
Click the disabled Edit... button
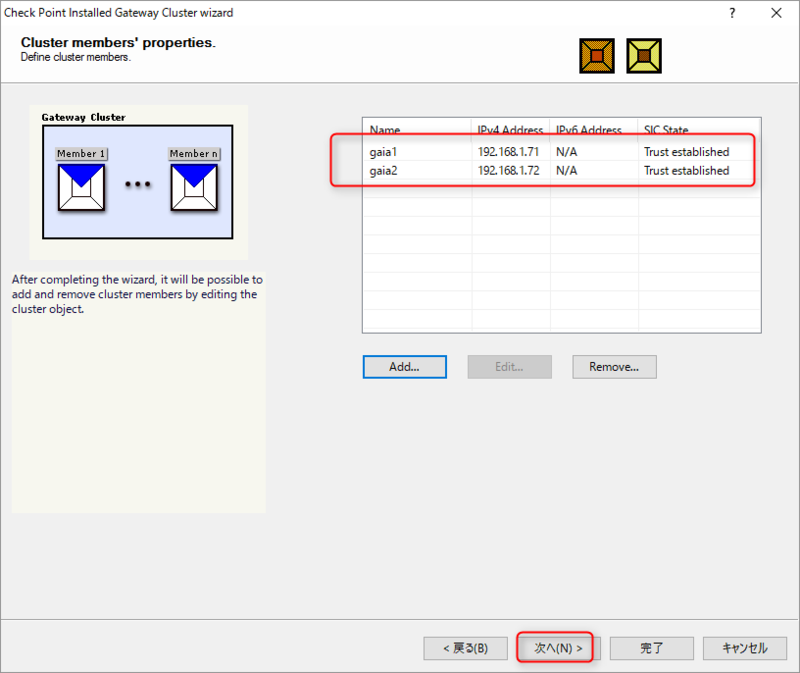coord(509,367)
